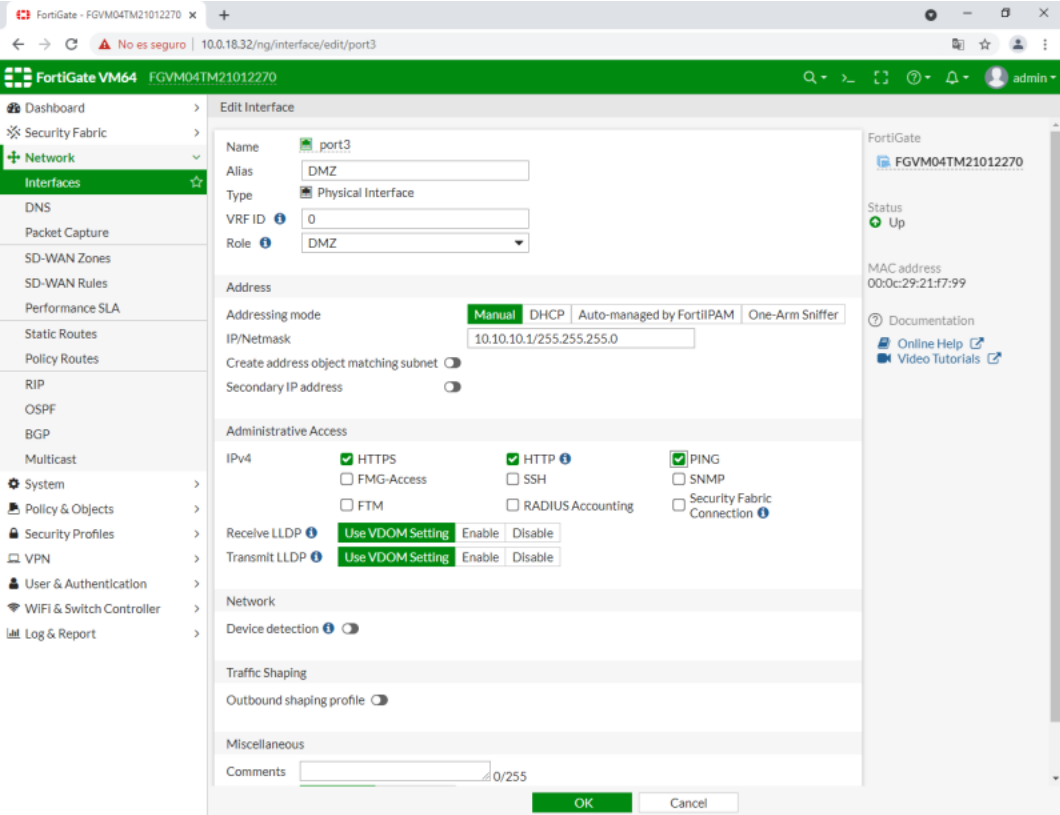Go back in browser history

click(x=18, y=44)
